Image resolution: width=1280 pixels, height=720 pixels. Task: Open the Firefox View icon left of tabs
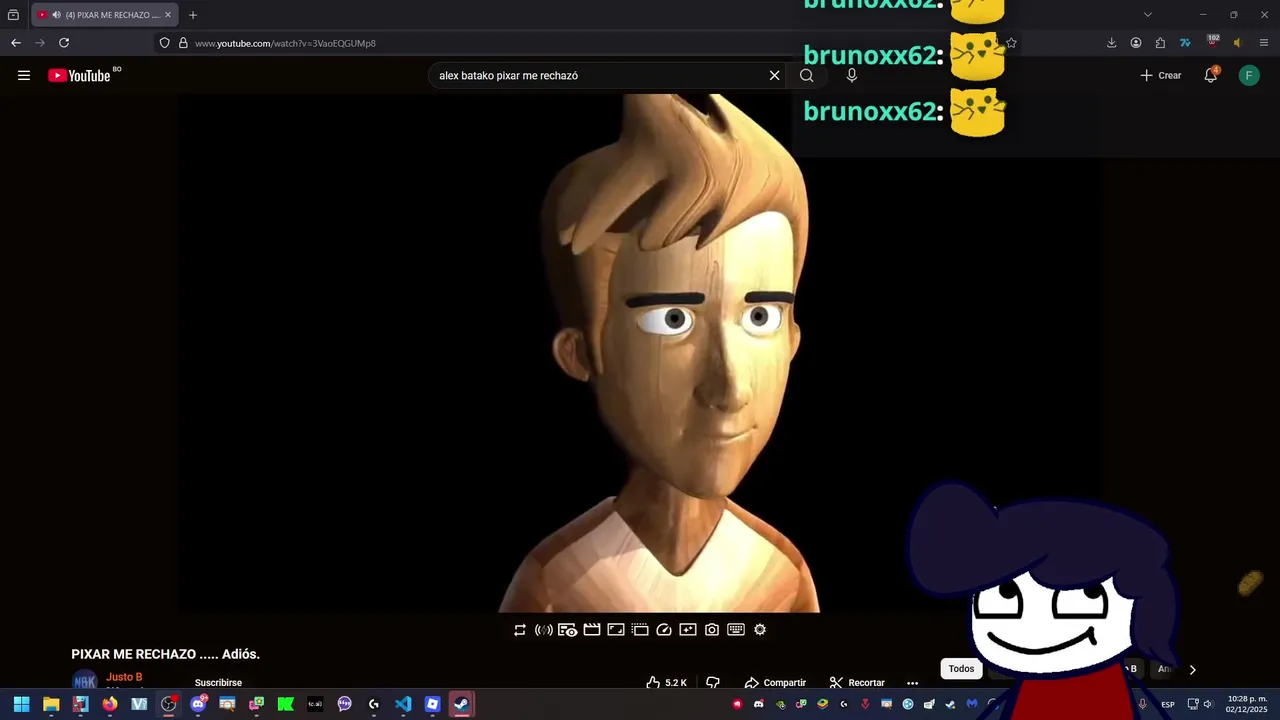(13, 15)
